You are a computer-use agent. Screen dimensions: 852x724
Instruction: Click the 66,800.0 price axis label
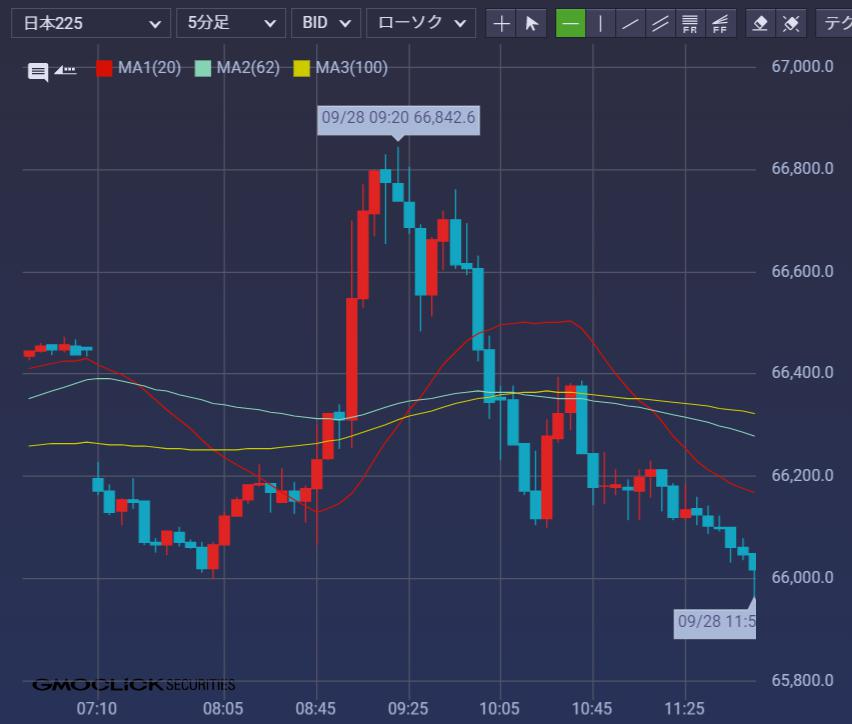pos(803,169)
